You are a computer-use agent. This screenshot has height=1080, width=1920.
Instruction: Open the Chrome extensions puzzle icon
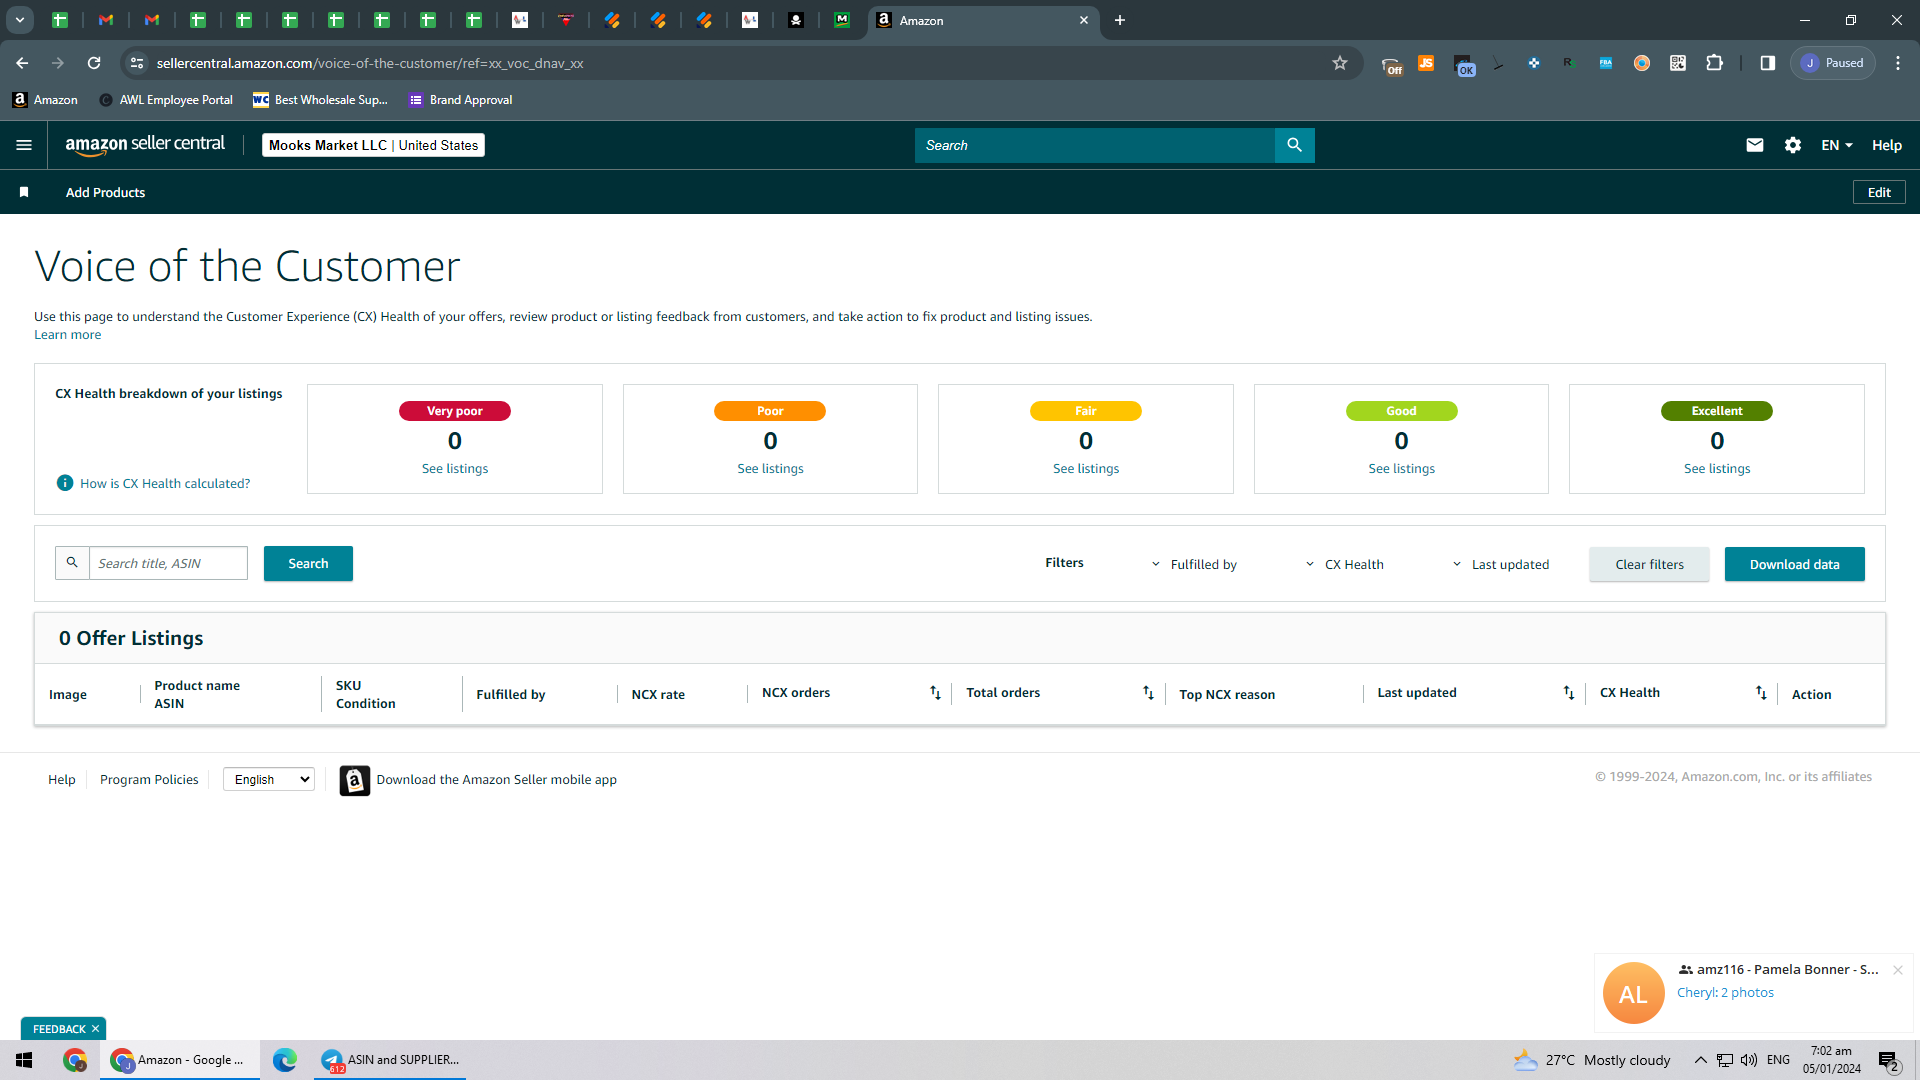(x=1714, y=63)
